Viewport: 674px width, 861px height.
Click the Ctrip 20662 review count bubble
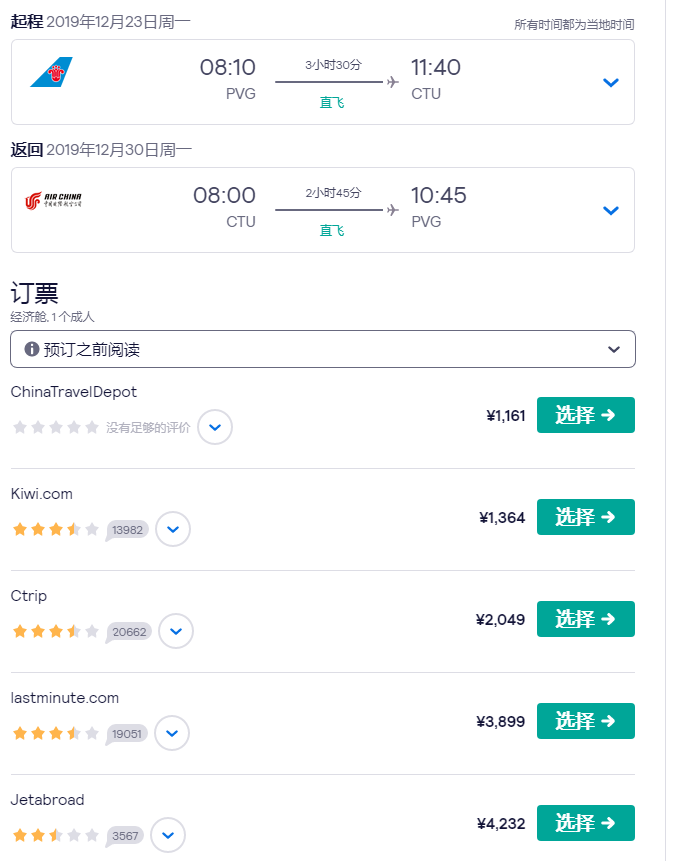[129, 631]
